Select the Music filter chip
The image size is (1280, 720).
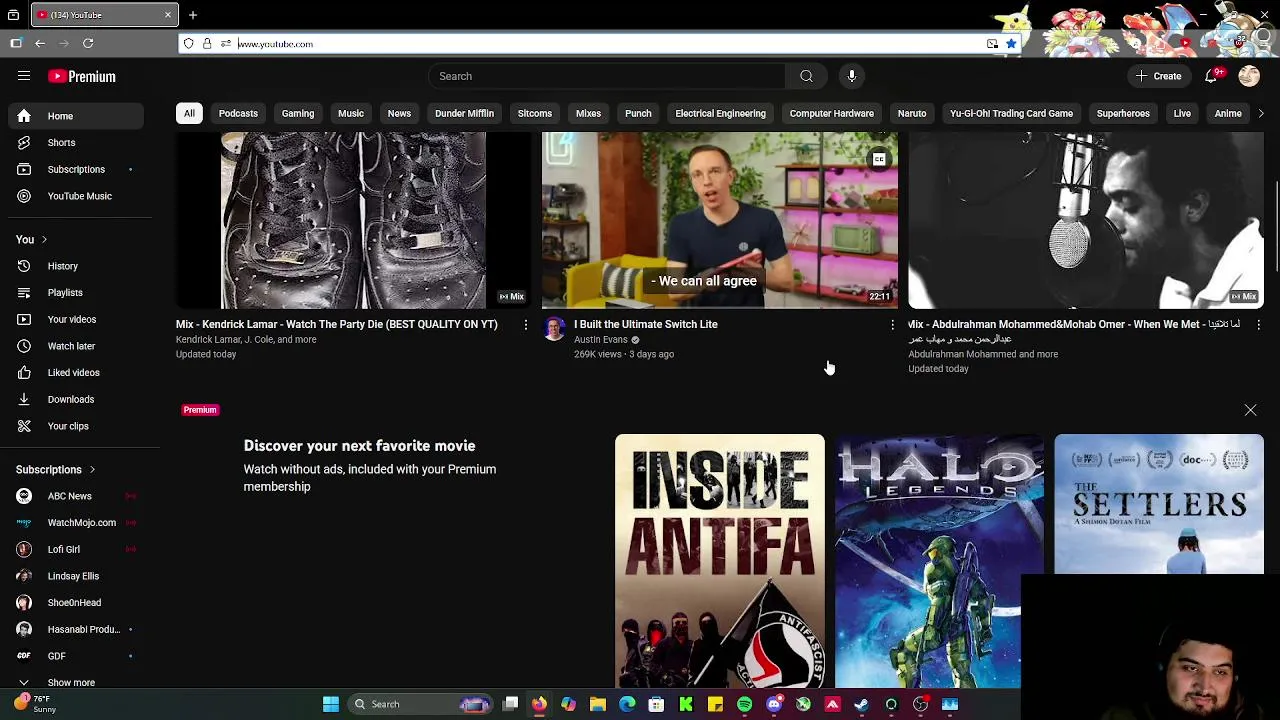(351, 113)
